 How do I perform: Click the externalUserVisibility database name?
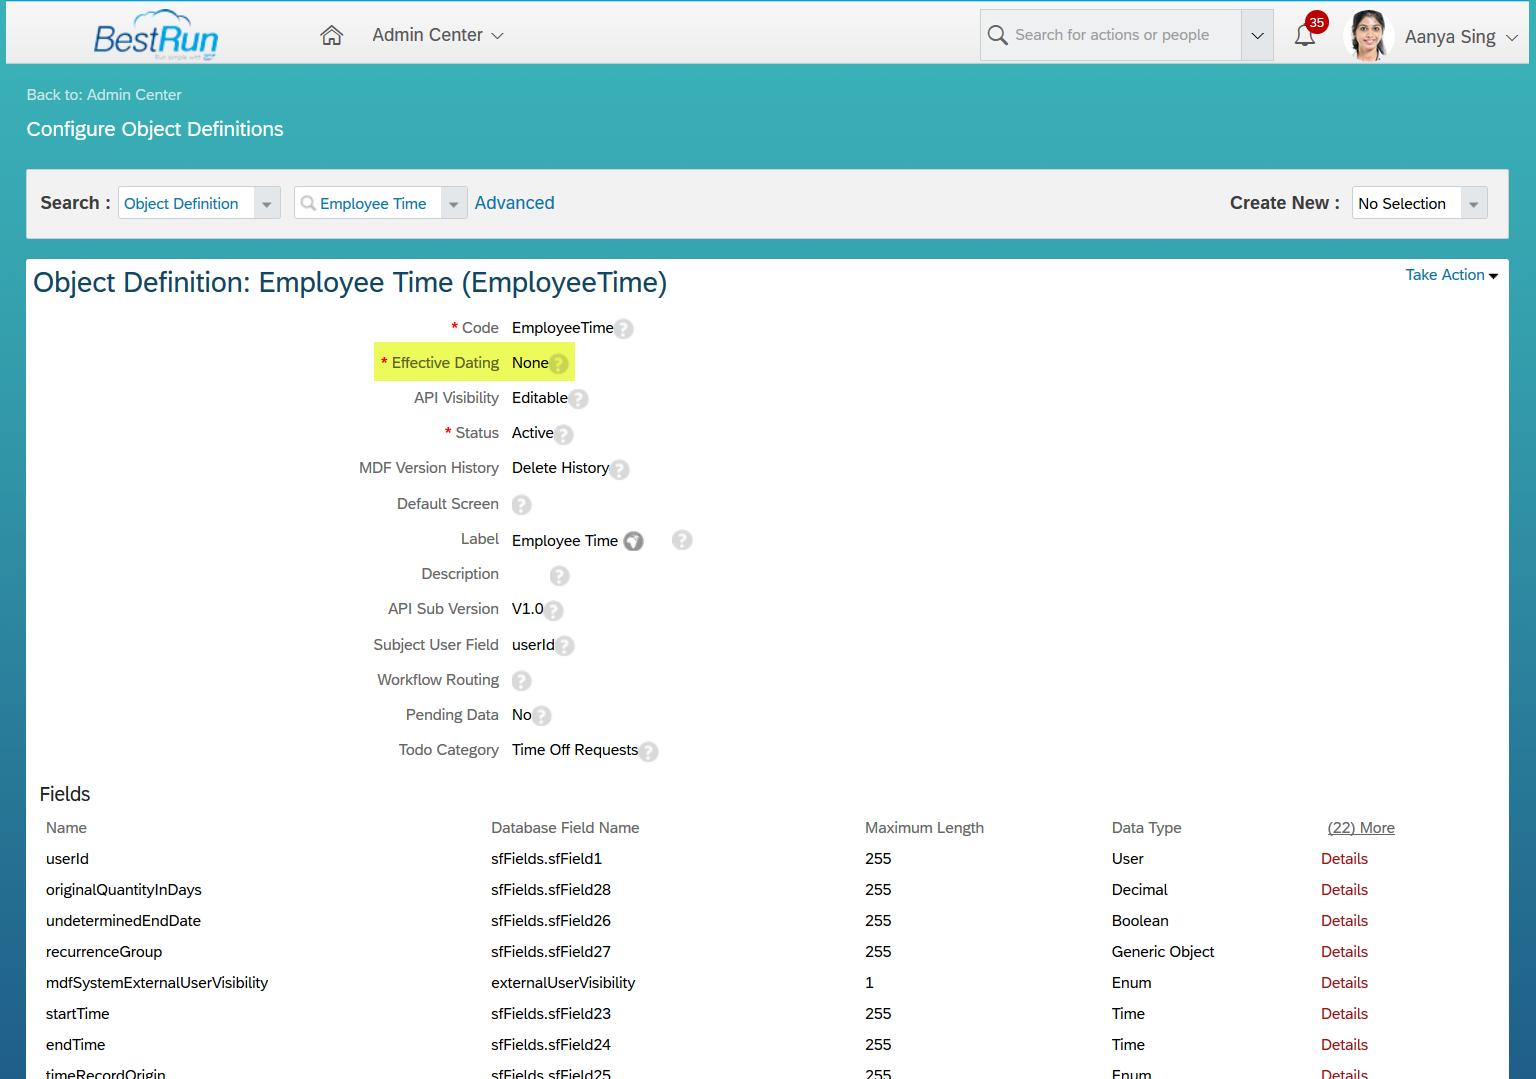click(563, 983)
